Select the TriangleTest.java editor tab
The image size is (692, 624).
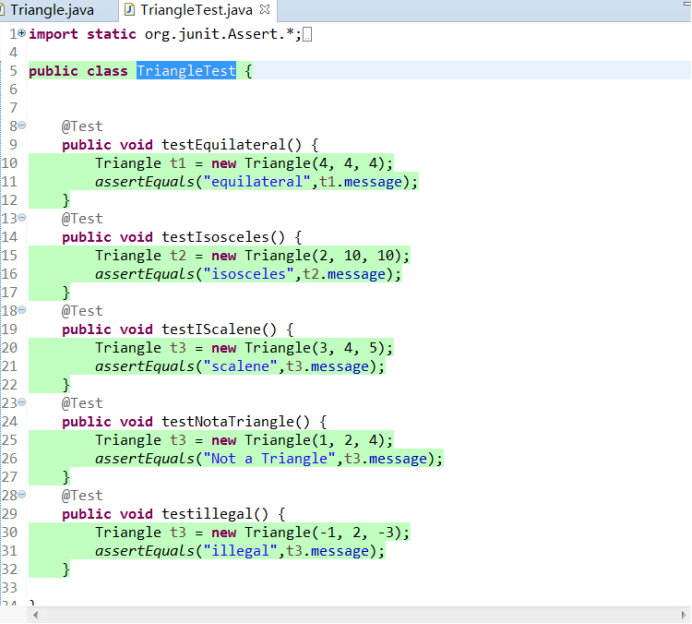tap(196, 10)
